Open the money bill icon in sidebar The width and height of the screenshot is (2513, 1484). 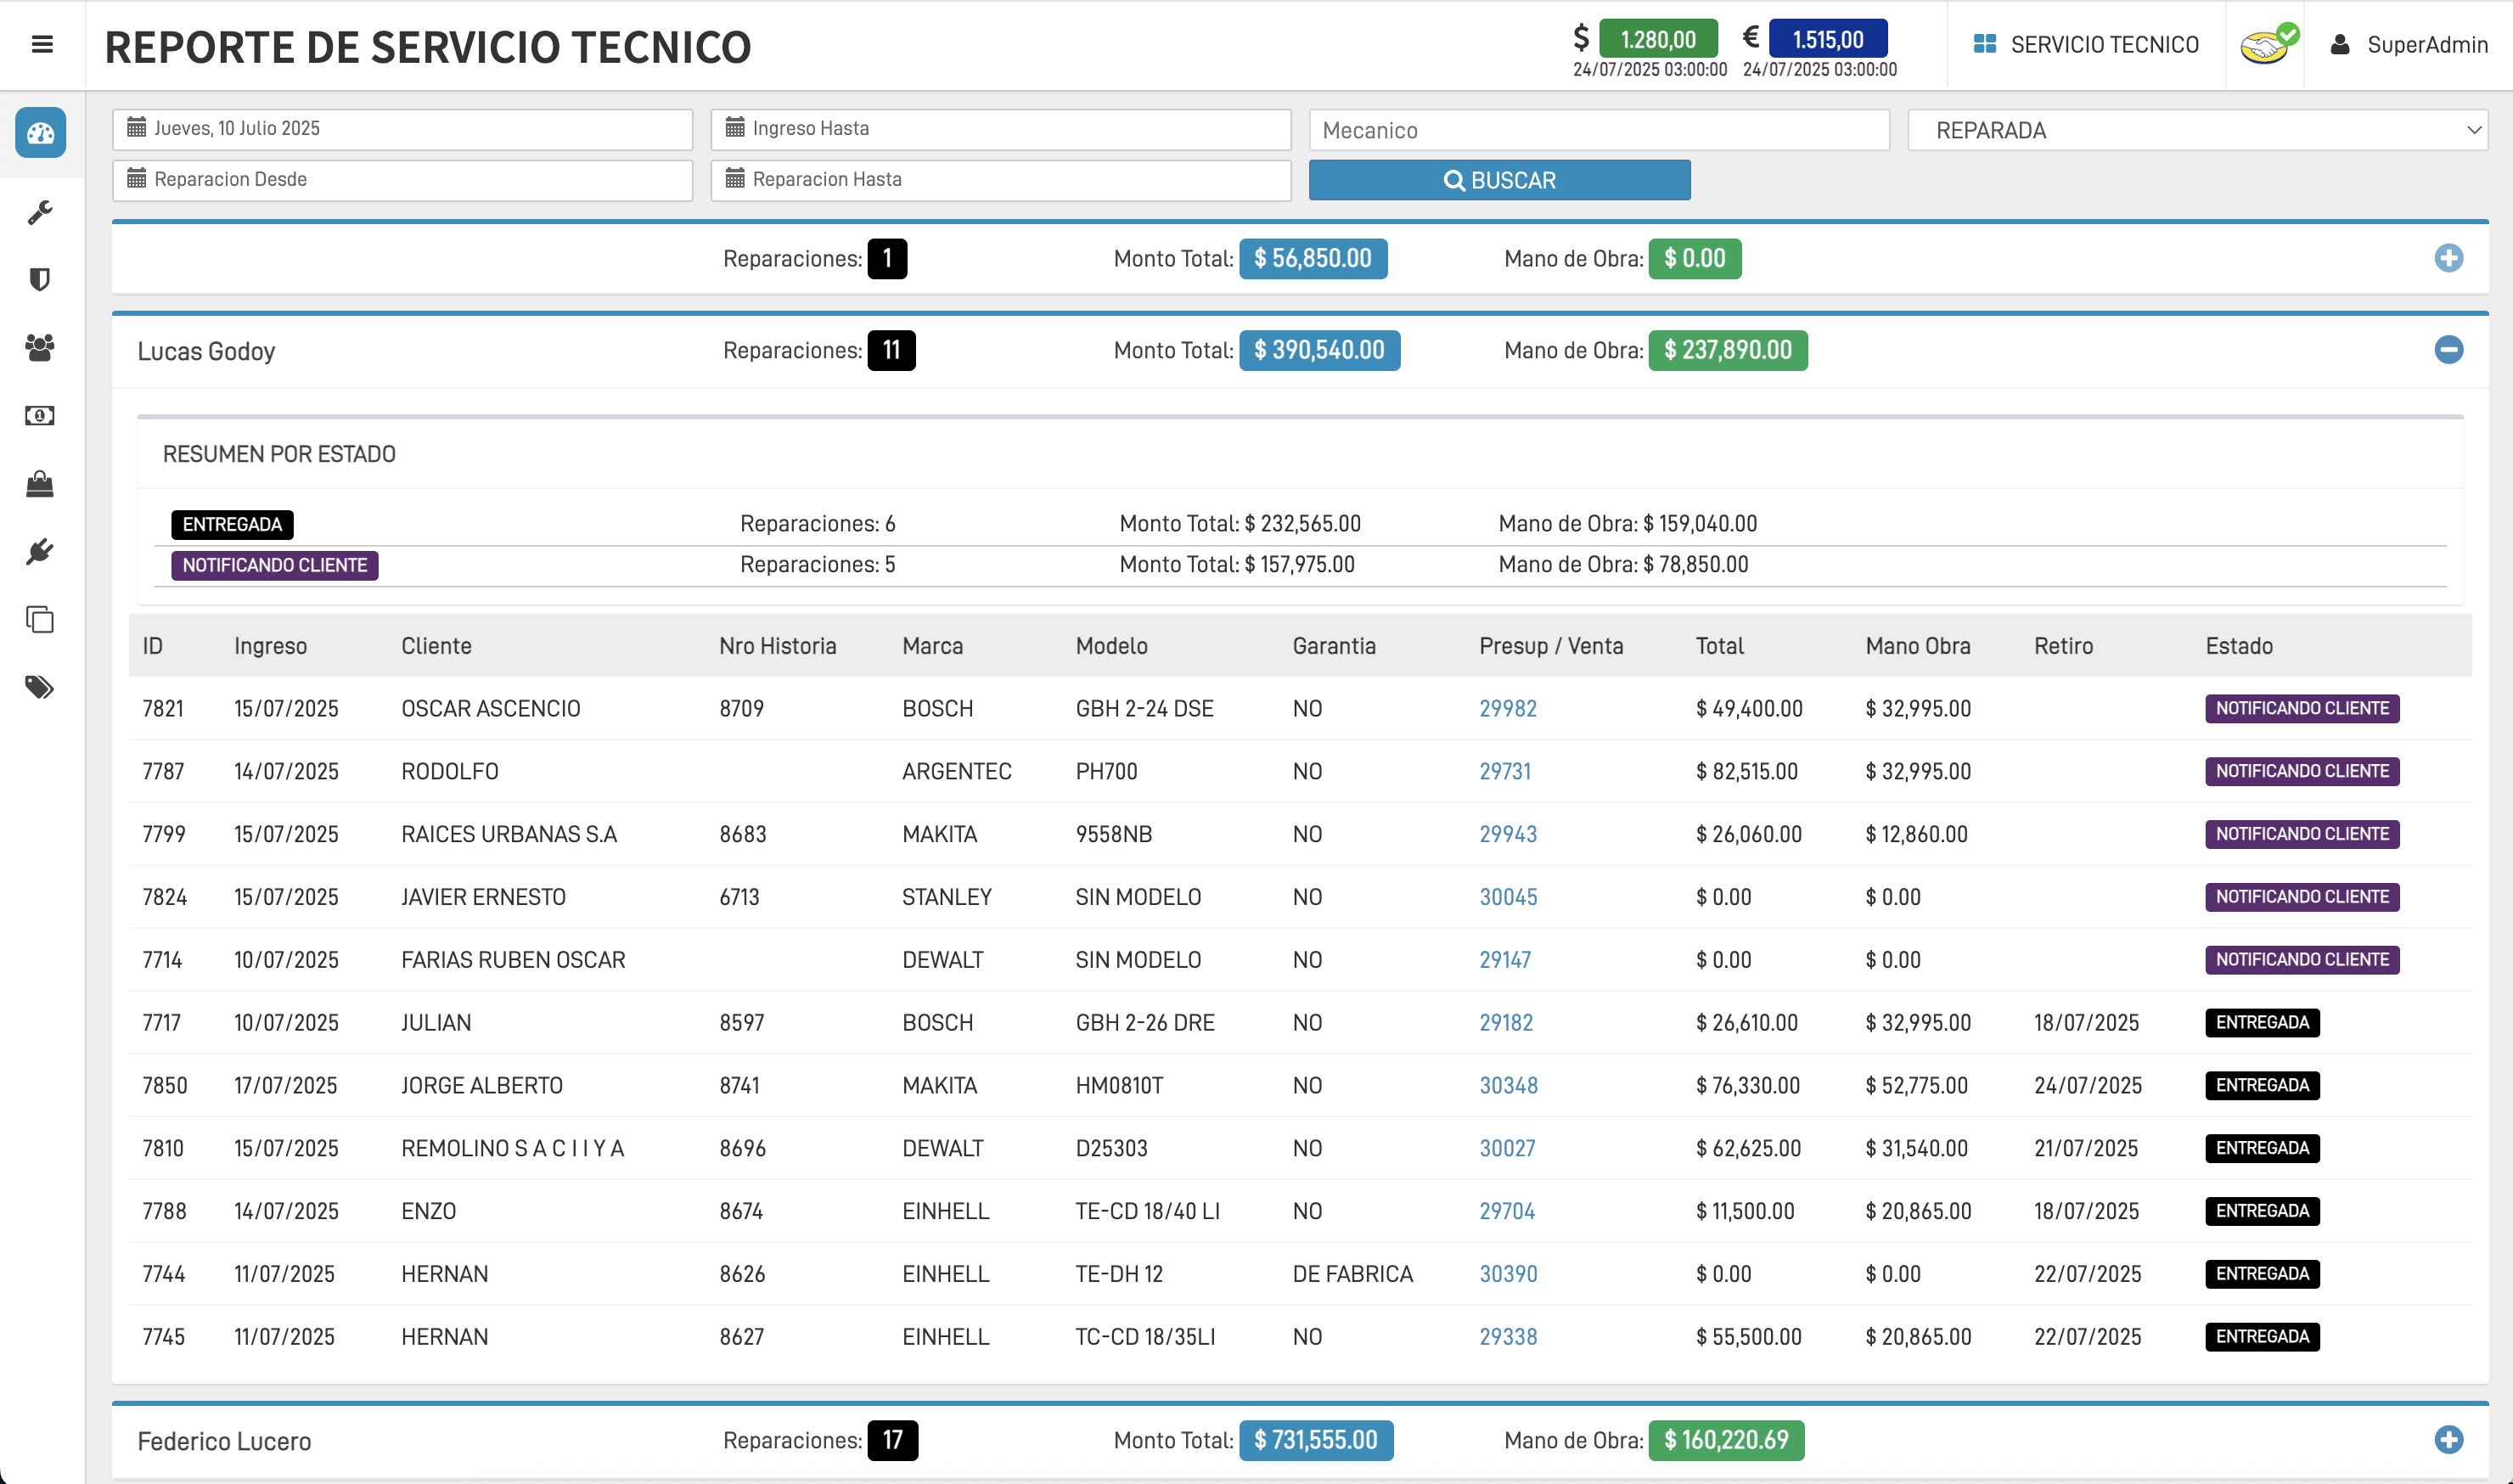(40, 416)
